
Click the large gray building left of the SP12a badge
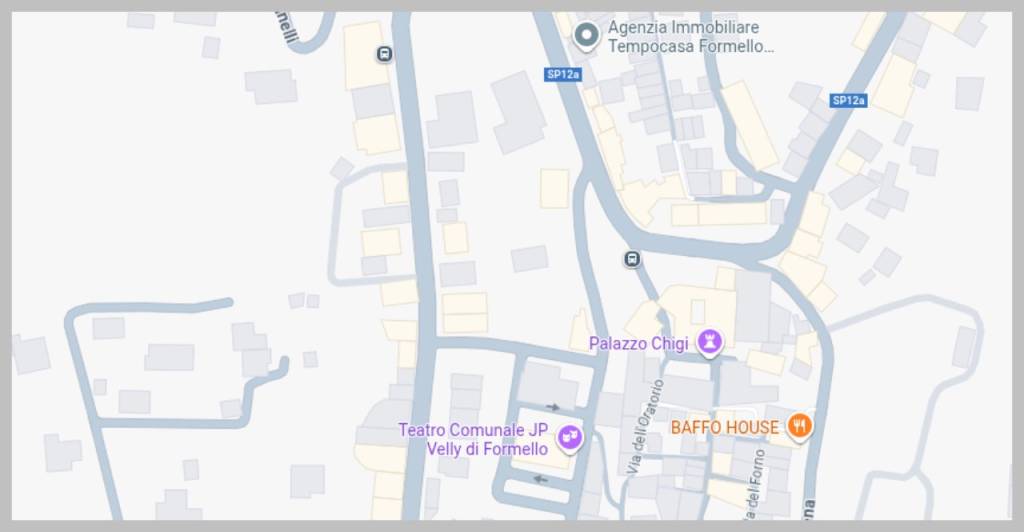click(519, 112)
